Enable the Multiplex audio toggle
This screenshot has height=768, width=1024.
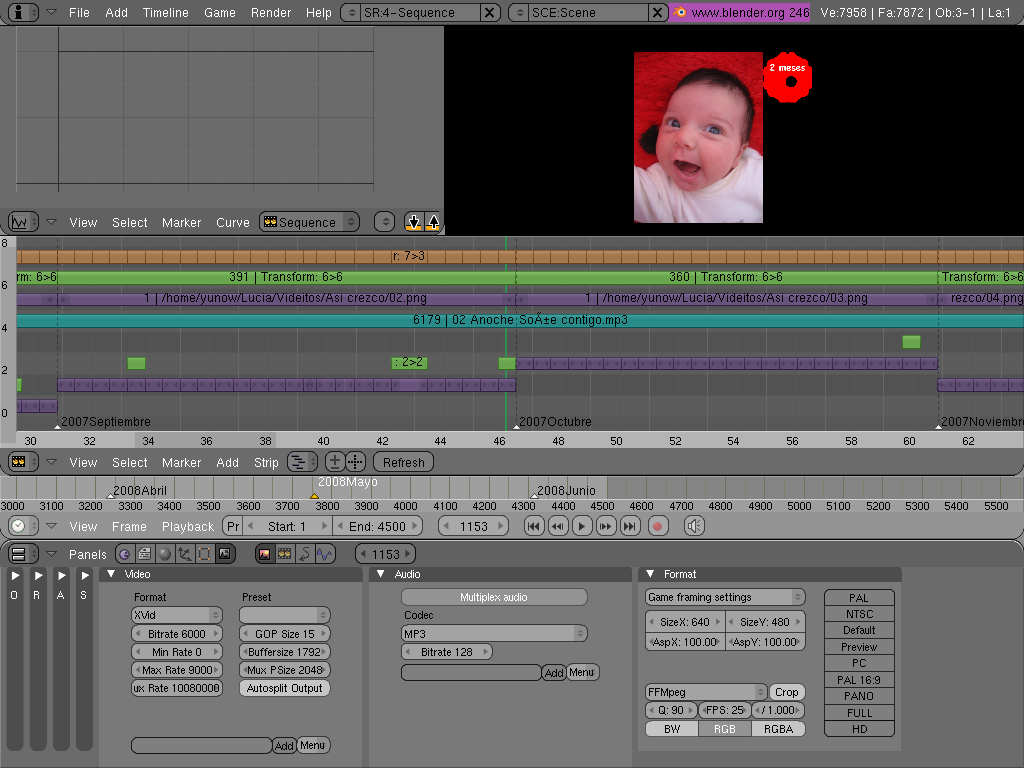[x=494, y=597]
